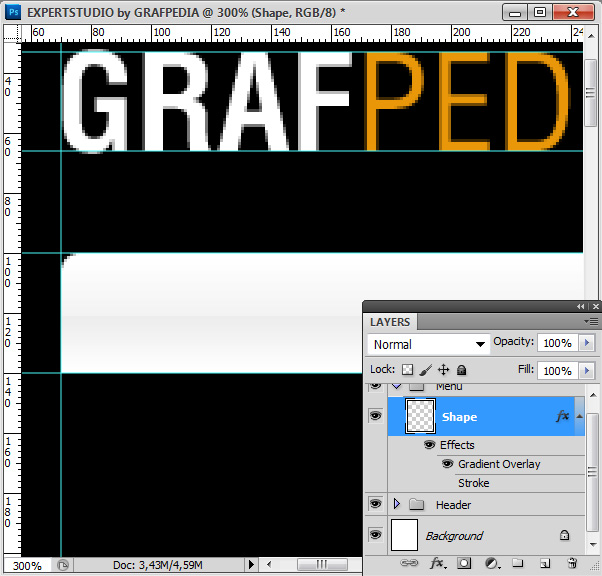The height and width of the screenshot is (576, 602).
Task: Select the Shape layer
Action: 486,416
